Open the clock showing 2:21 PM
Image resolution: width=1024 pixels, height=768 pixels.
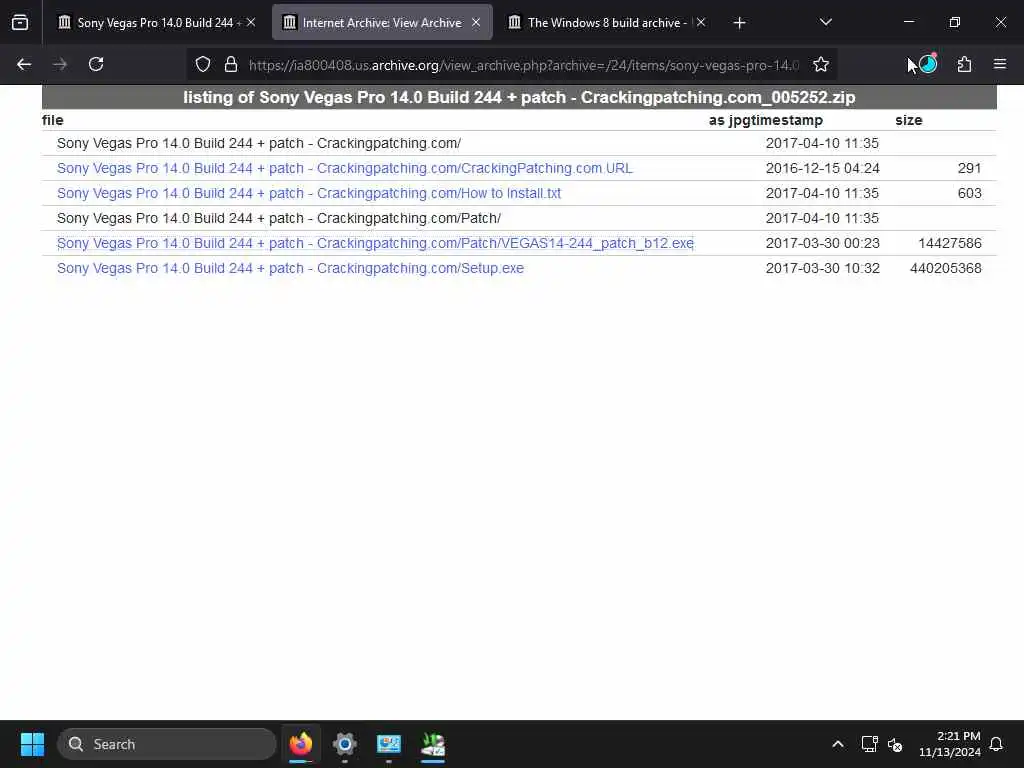(950, 744)
